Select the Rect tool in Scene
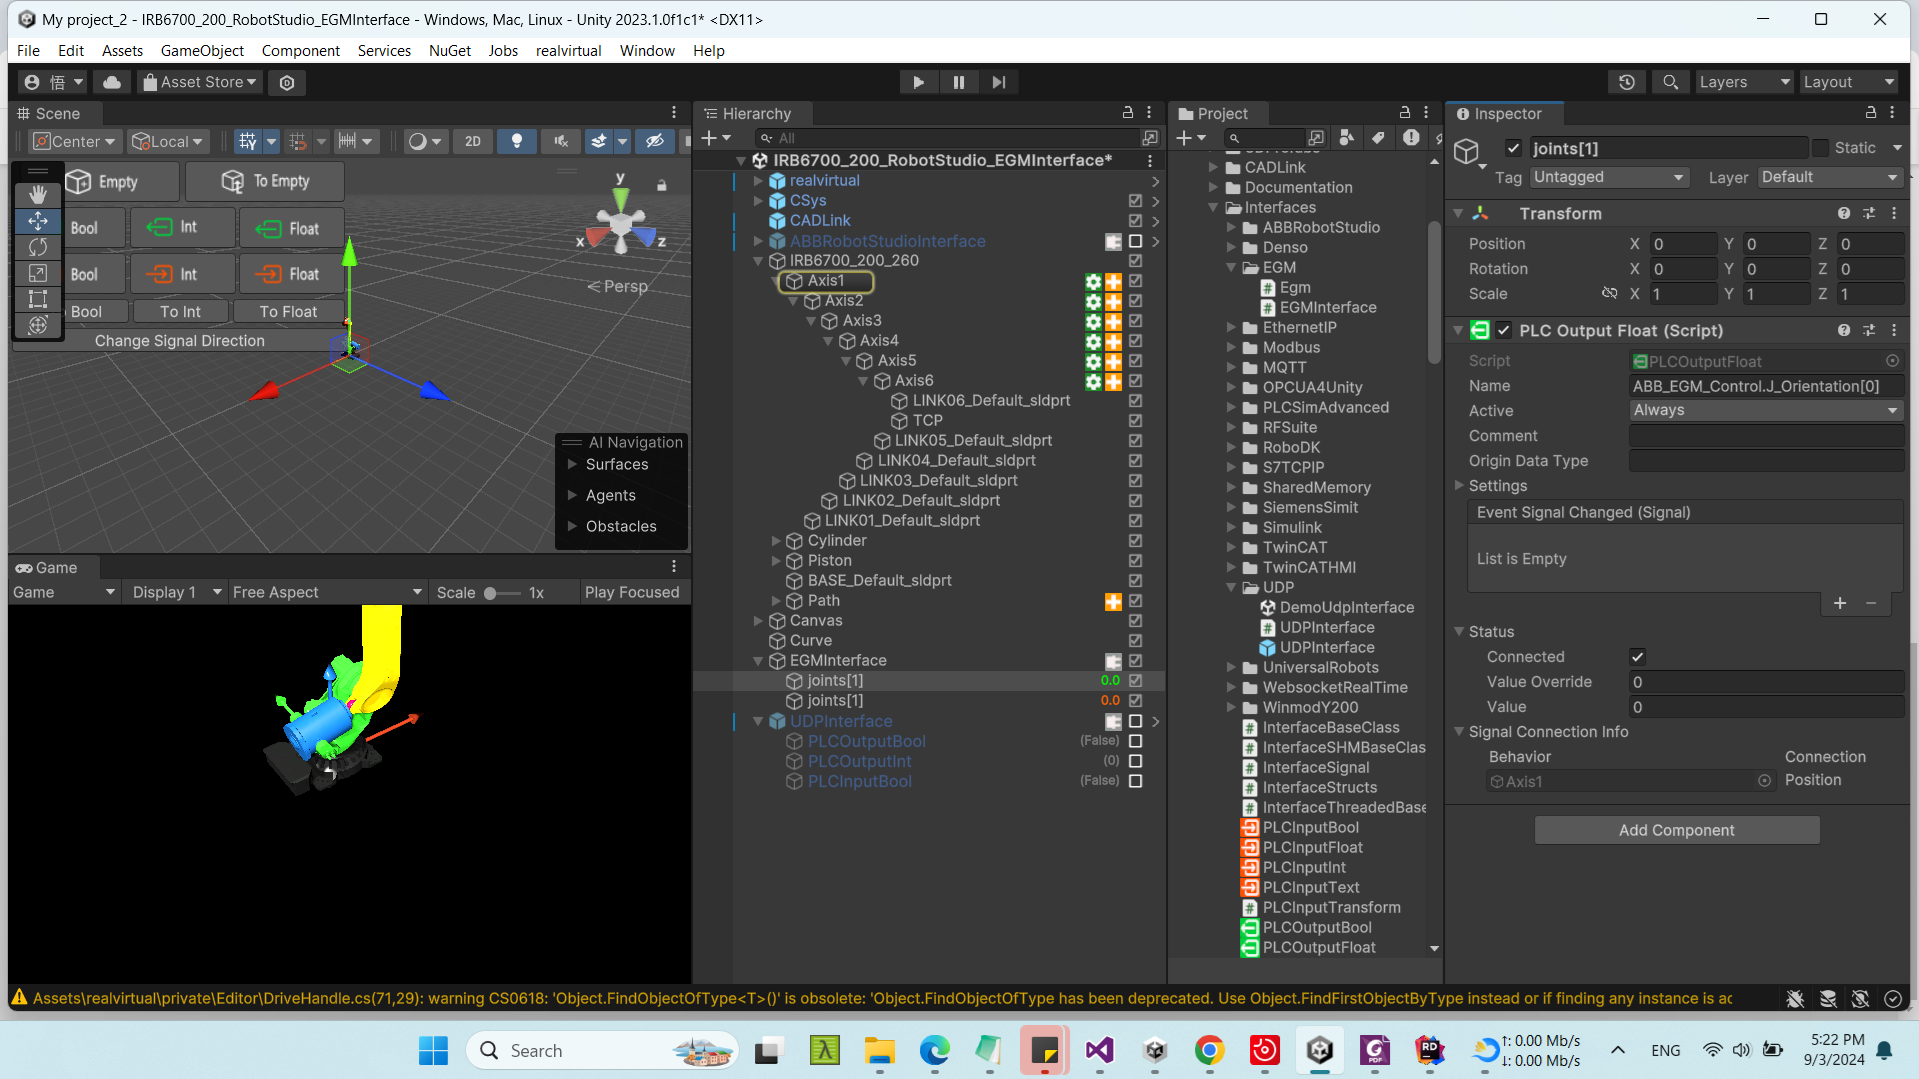 pyautogui.click(x=38, y=298)
